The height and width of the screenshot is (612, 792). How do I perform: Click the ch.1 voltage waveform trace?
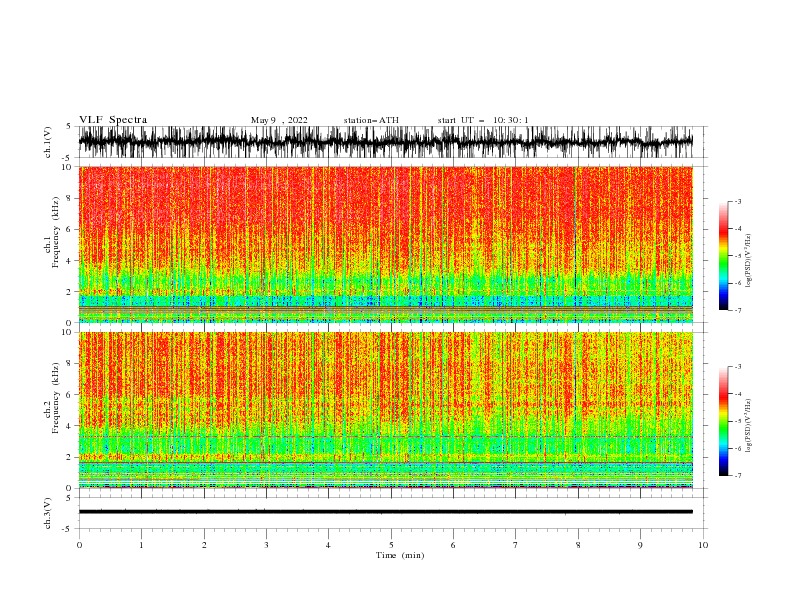tap(385, 142)
